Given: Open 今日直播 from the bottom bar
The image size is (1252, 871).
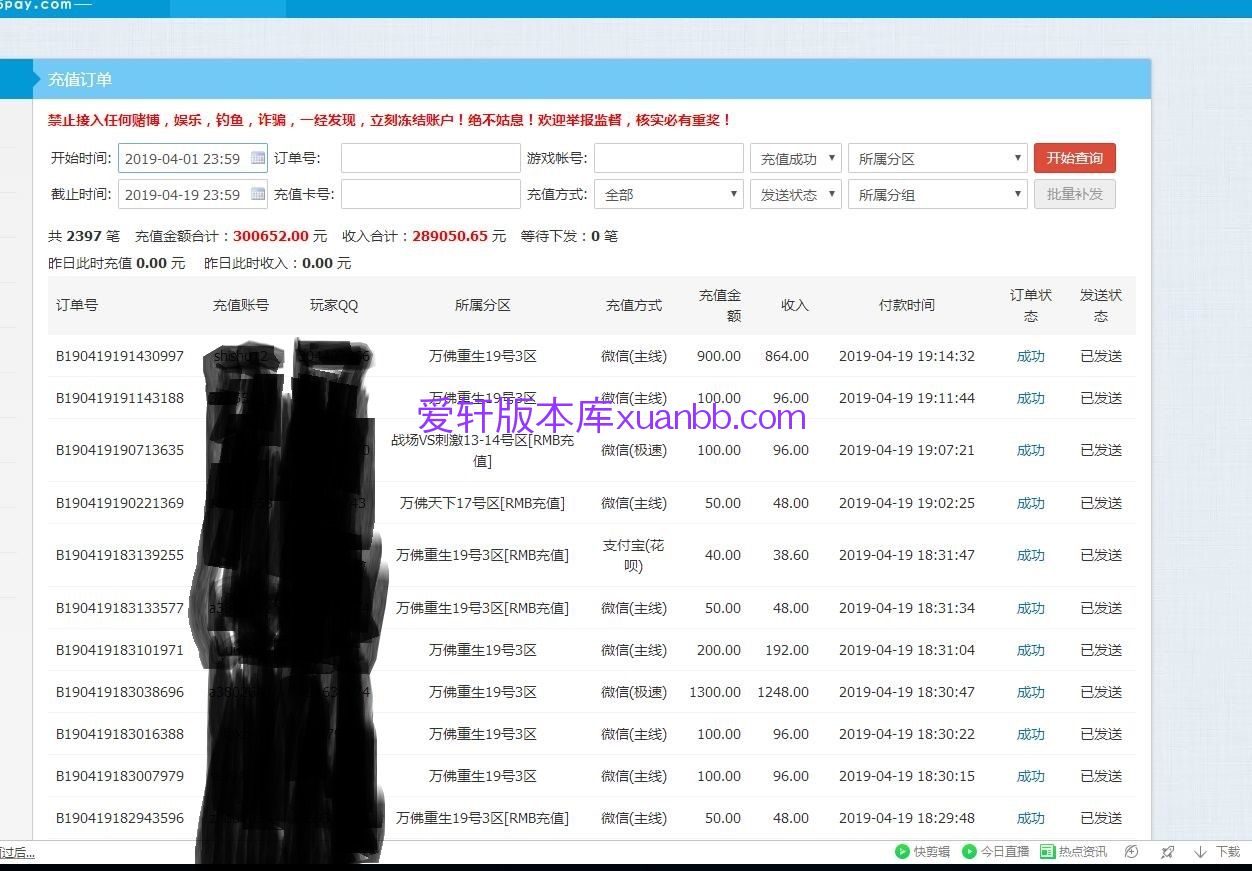Looking at the screenshot, I should 969,852.
